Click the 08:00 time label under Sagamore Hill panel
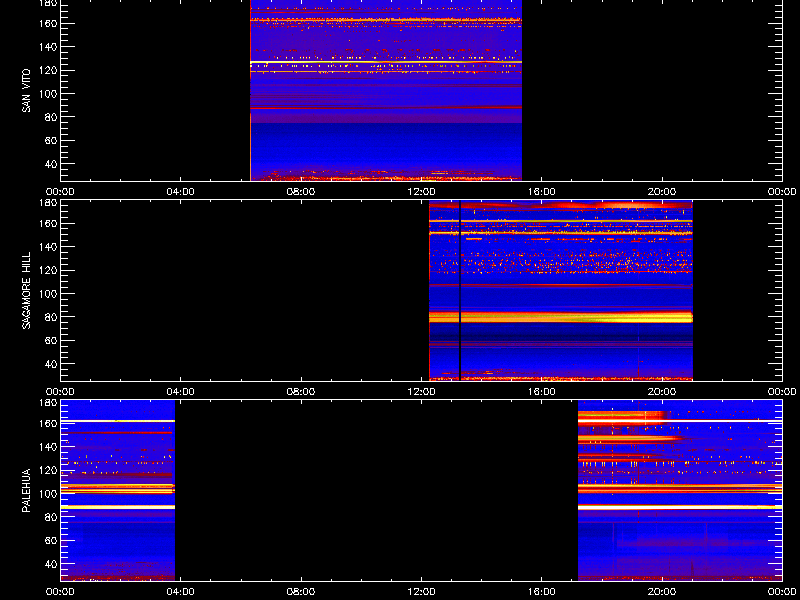The width and height of the screenshot is (800, 600). click(x=301, y=392)
